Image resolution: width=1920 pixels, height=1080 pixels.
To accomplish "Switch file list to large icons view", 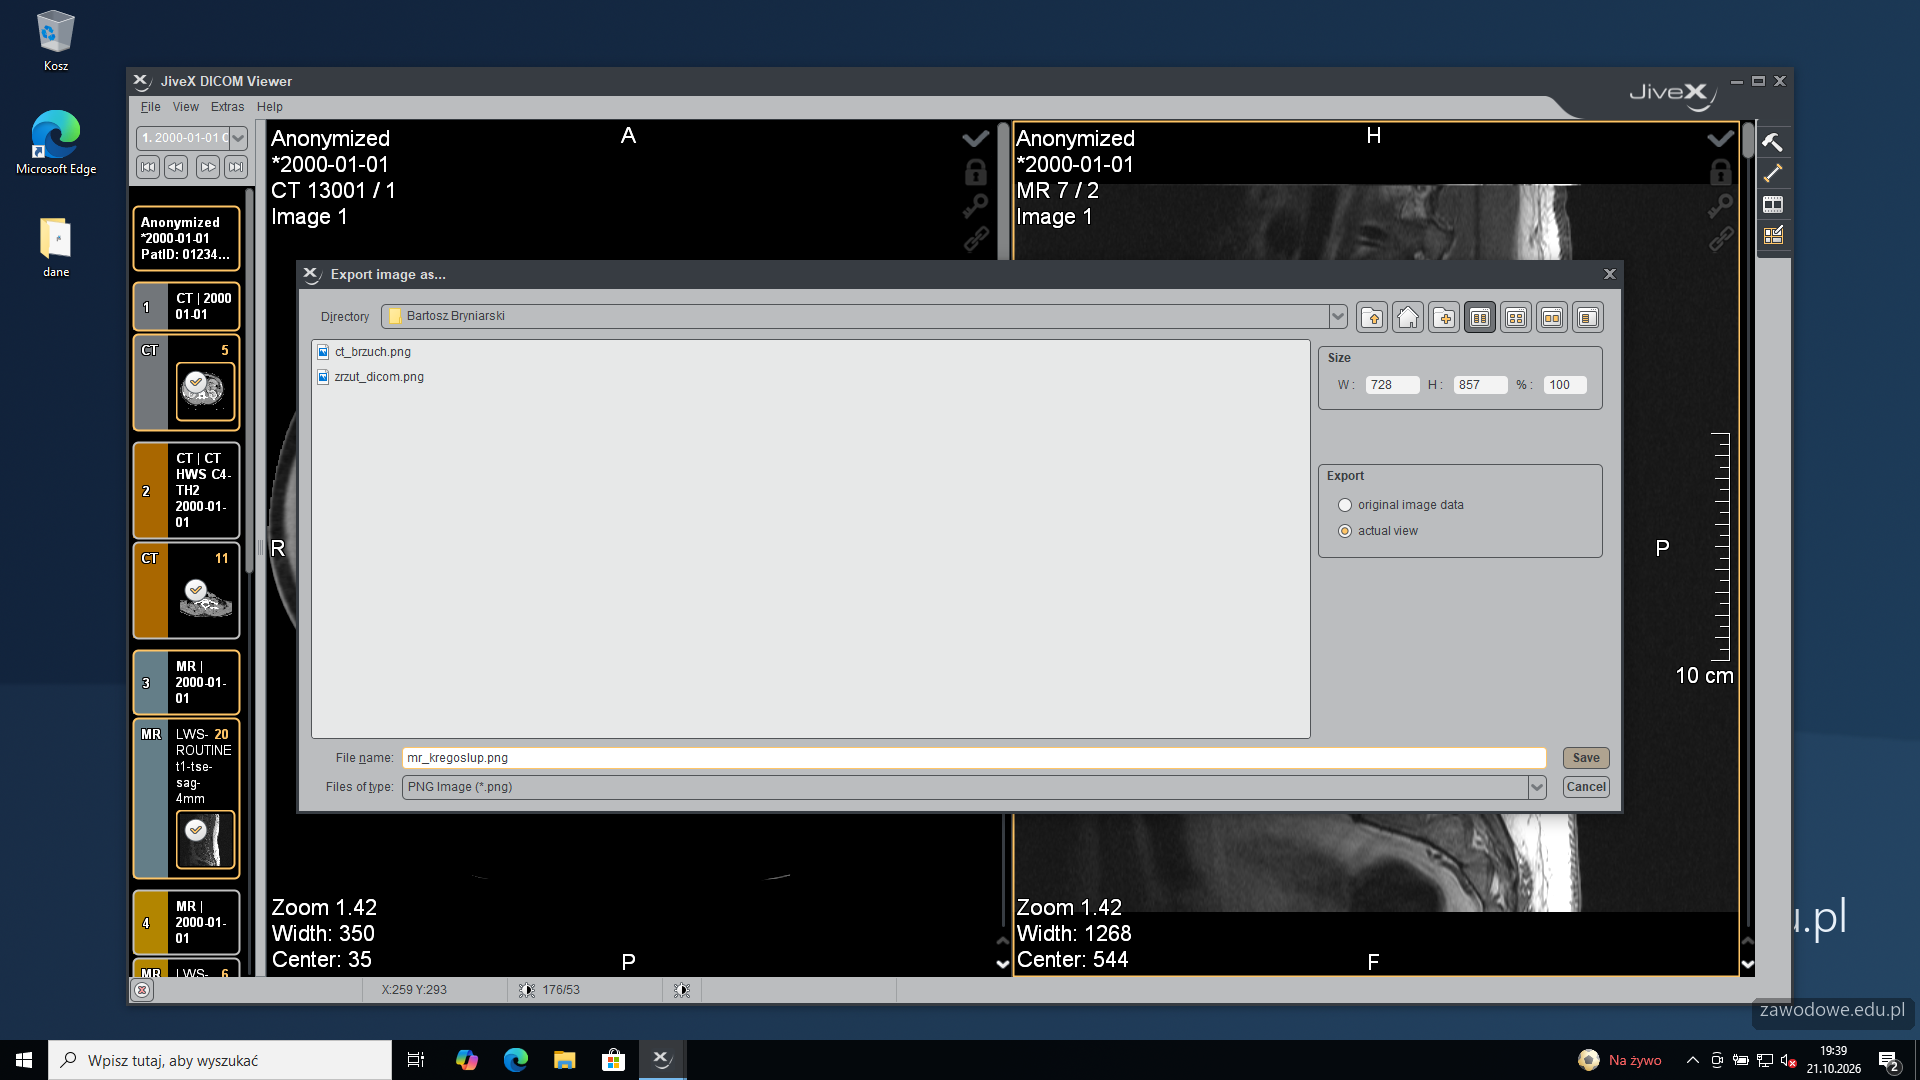I will [1552, 318].
